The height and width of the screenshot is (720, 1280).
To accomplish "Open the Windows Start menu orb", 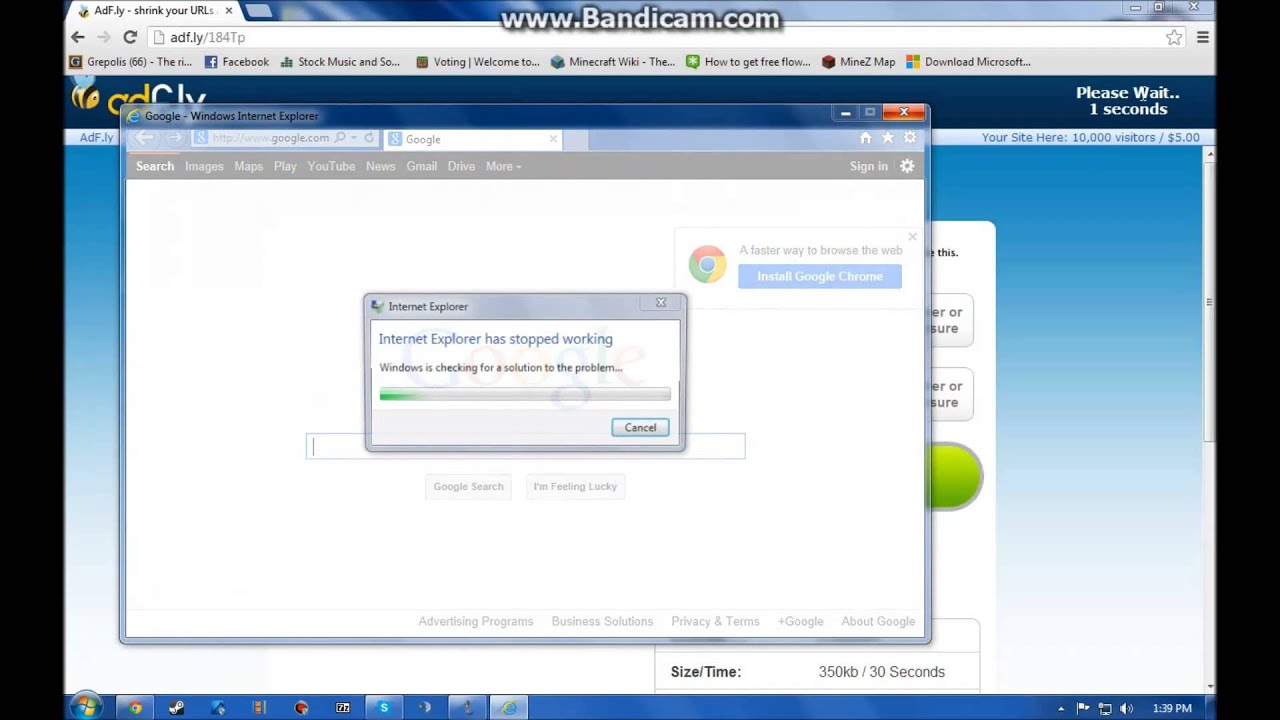I will coord(86,707).
